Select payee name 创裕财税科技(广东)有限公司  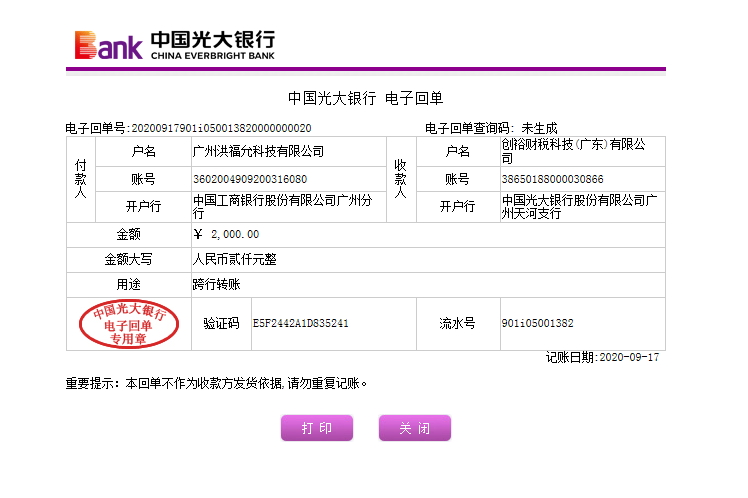click(x=574, y=151)
